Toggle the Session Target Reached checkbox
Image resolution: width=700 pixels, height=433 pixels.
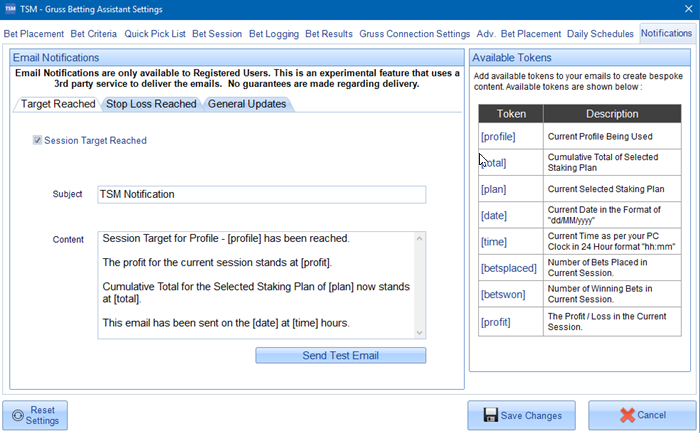(x=38, y=141)
